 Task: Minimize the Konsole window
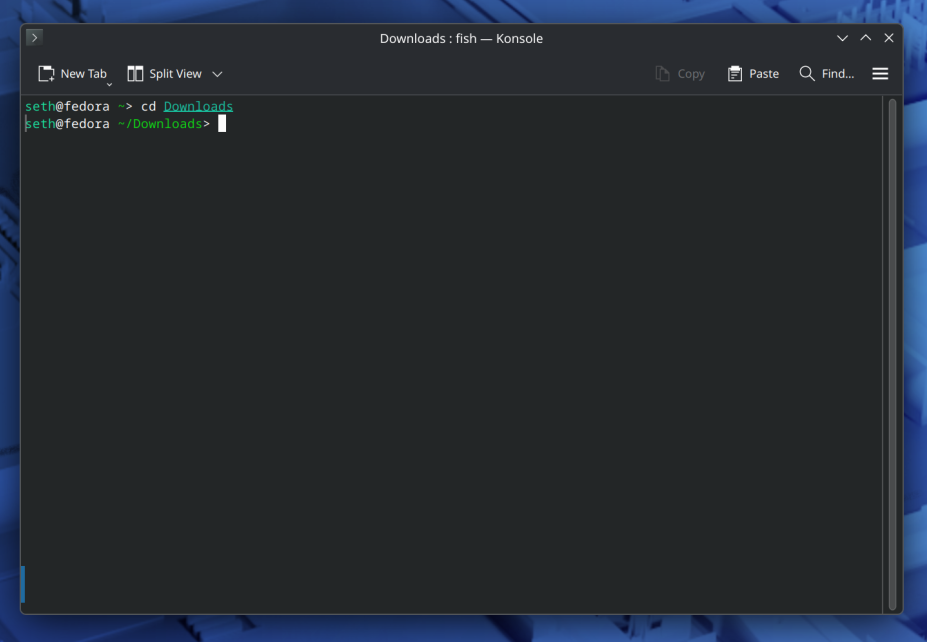click(842, 38)
